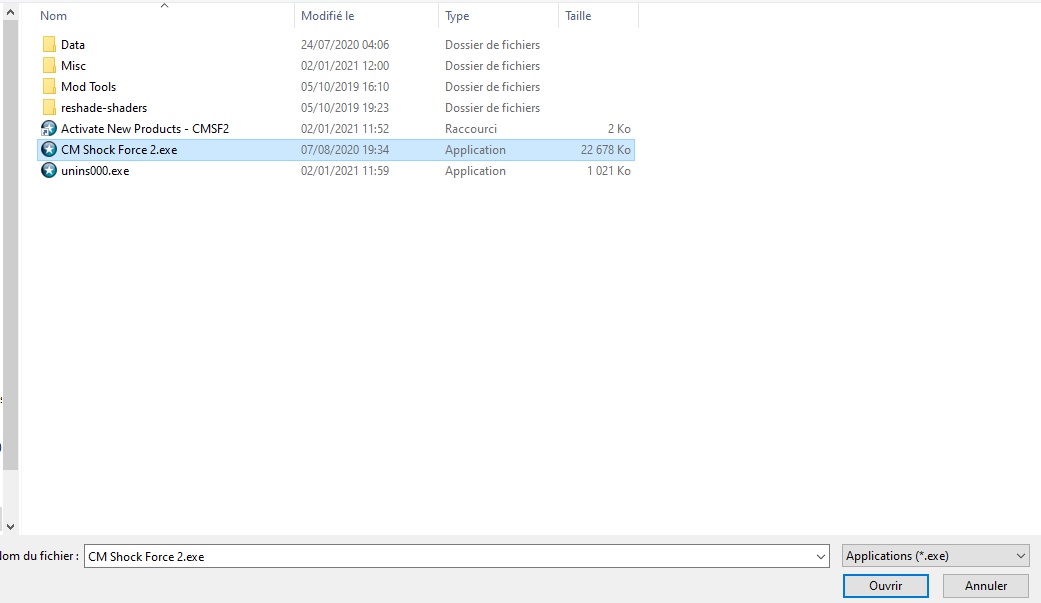The image size is (1041, 603).
Task: Select the "CM Shock Force 2.exe" file name
Action: 120,149
